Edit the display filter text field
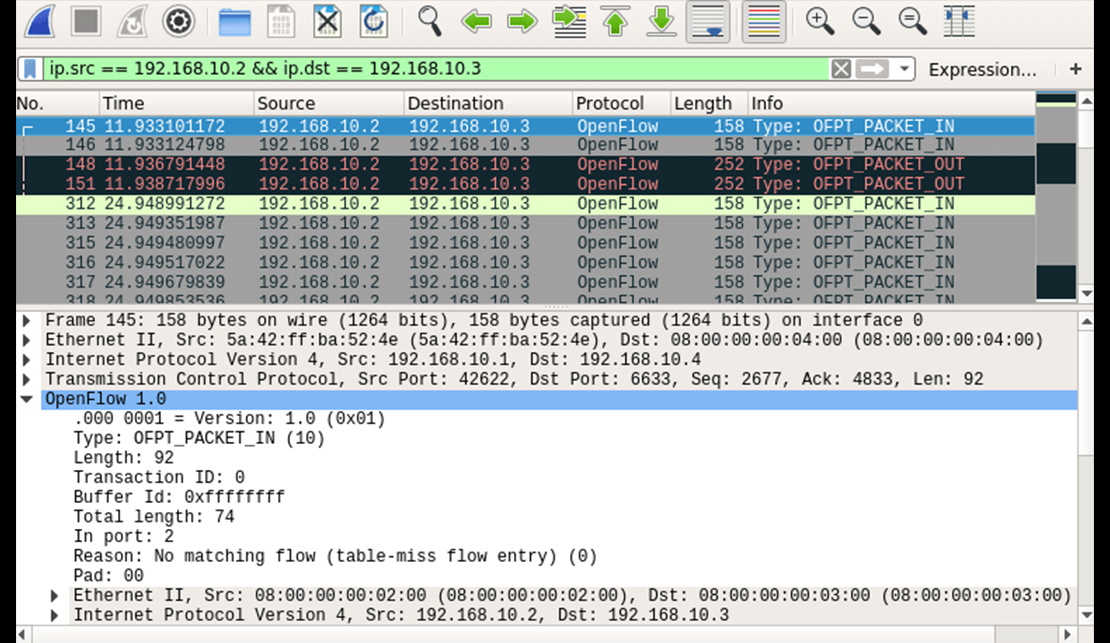Viewport: 1110px width, 643px height. pyautogui.click(x=435, y=69)
